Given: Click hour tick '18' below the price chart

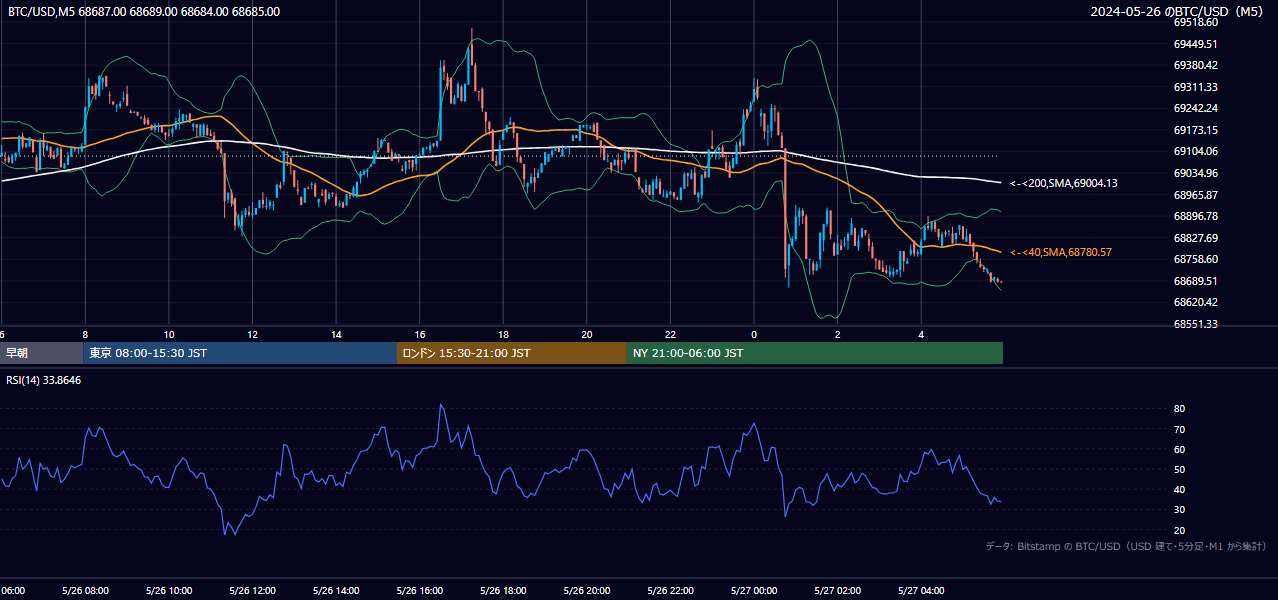Looking at the screenshot, I should tap(503, 334).
